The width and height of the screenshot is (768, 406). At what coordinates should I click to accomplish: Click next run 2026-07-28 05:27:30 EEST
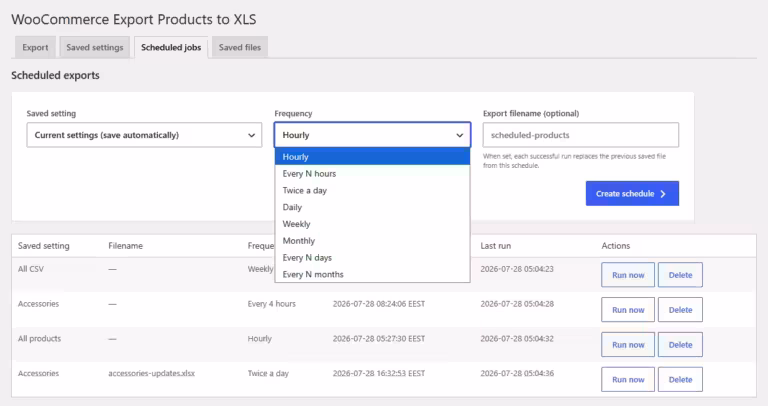379,338
